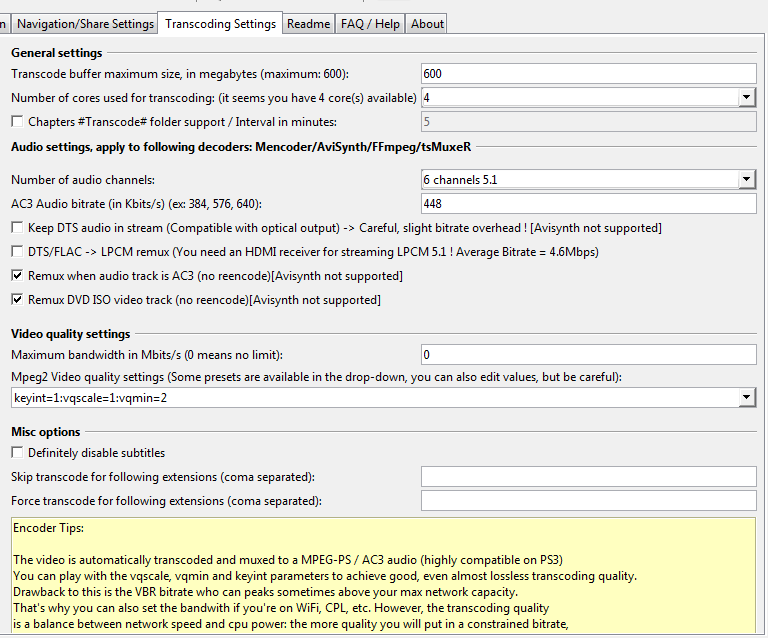The width and height of the screenshot is (768, 638).
Task: Uncheck Remux when audio track is AC3
Action: 17,276
